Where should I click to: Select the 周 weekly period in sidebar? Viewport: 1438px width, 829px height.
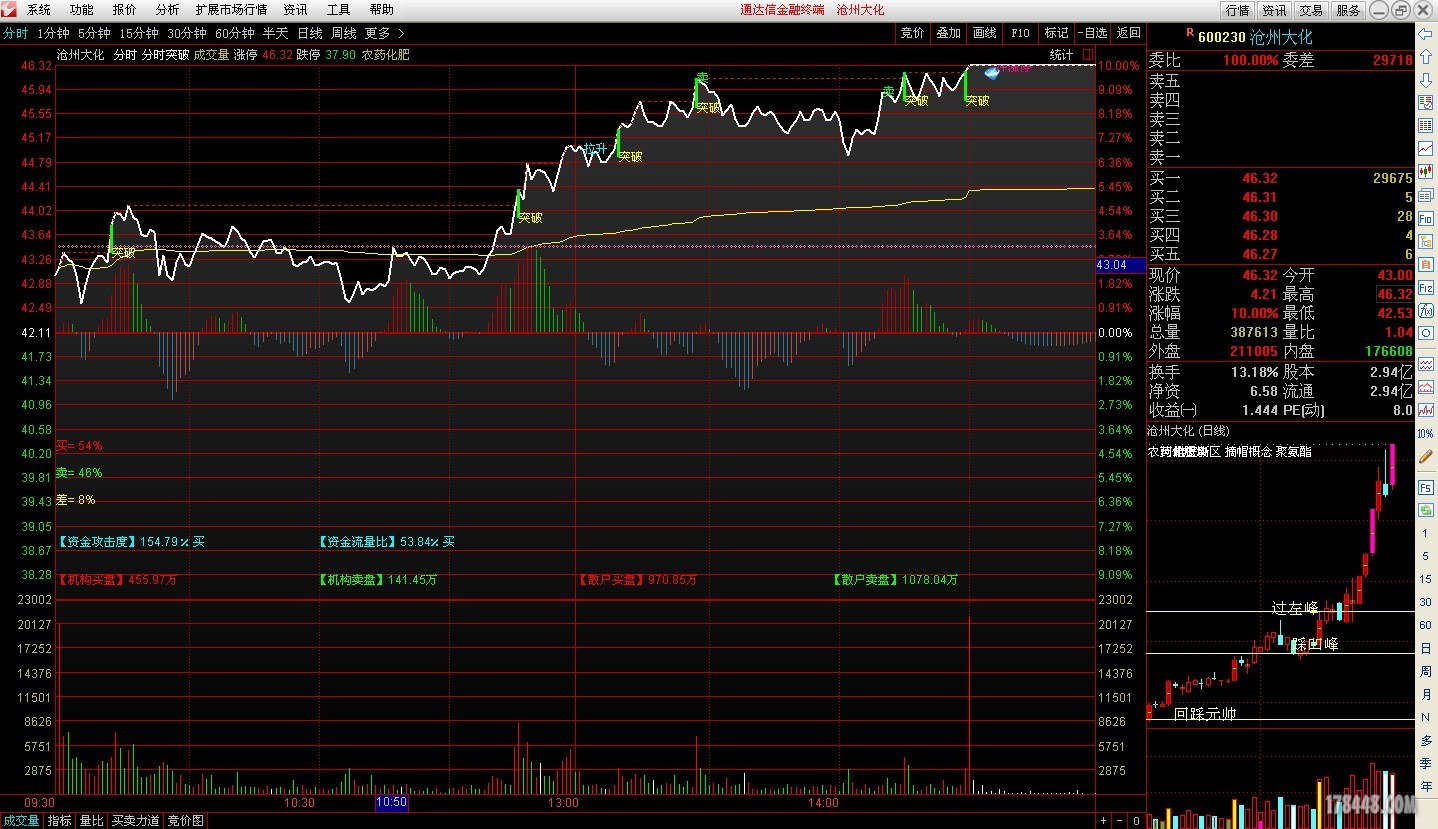pyautogui.click(x=1425, y=671)
